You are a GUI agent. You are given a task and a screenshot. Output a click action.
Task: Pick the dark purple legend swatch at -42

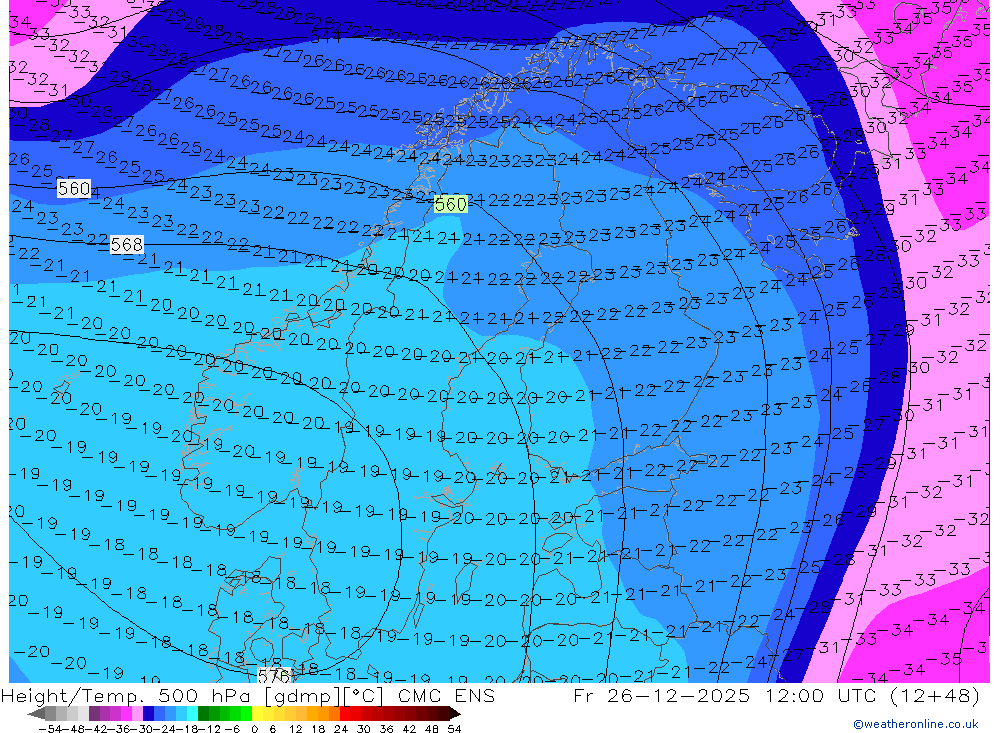[x=94, y=713]
